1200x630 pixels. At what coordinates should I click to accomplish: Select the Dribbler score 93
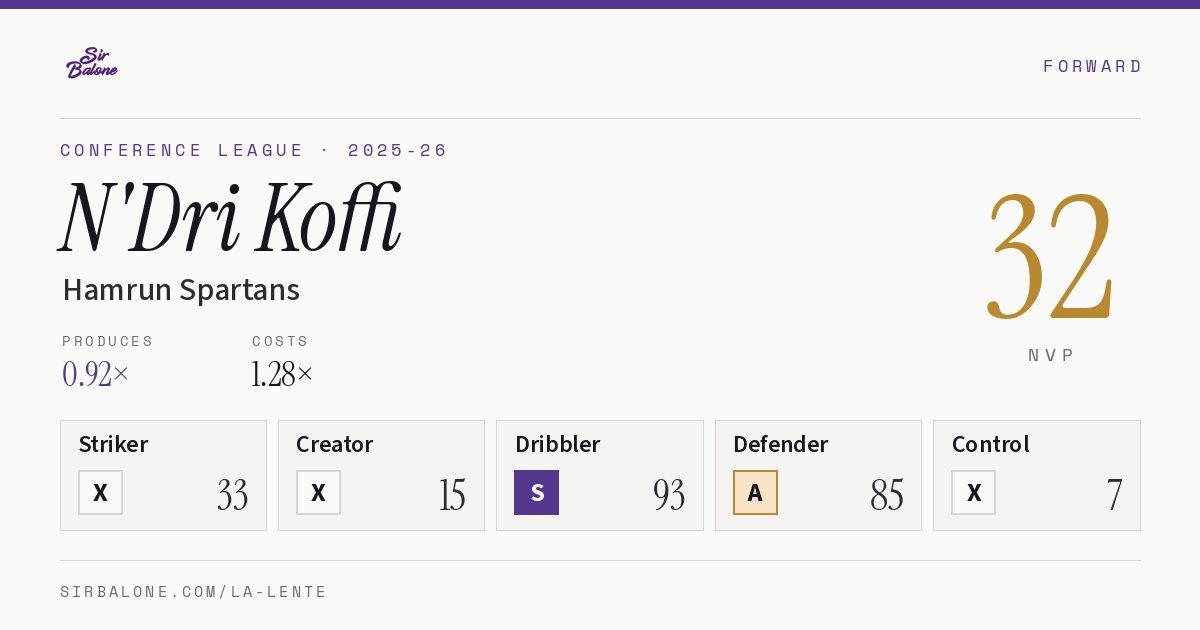coord(669,494)
